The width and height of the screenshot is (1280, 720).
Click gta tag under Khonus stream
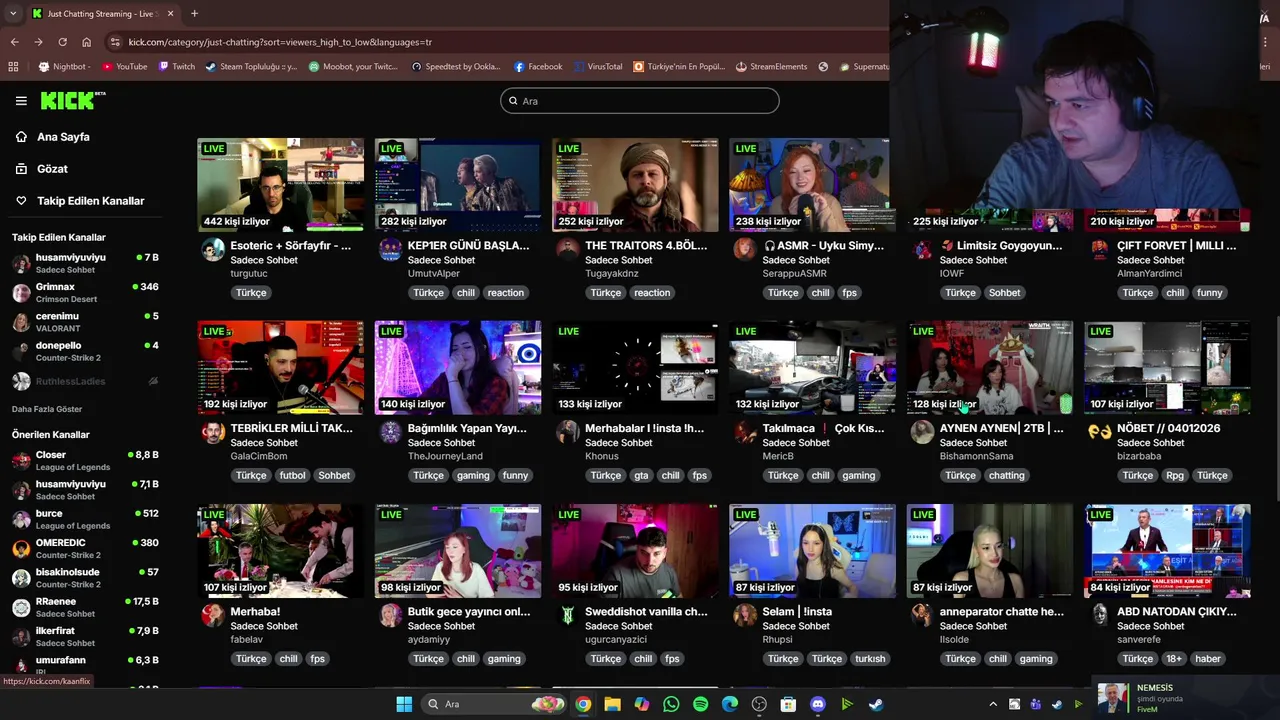click(641, 476)
